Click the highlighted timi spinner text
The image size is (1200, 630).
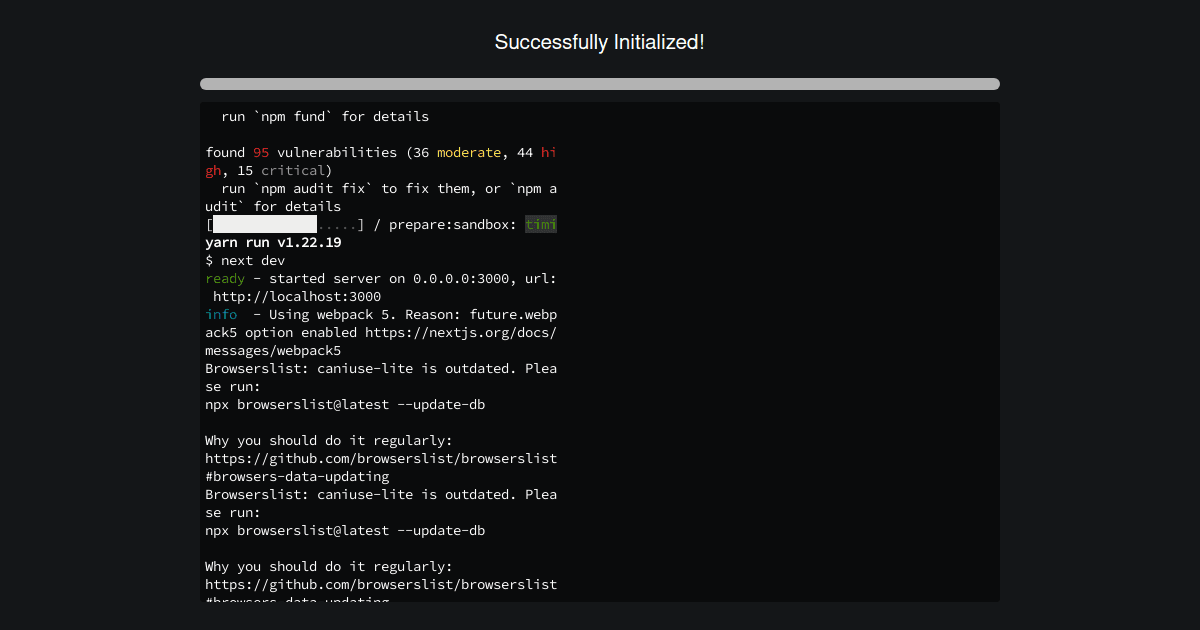(x=541, y=224)
